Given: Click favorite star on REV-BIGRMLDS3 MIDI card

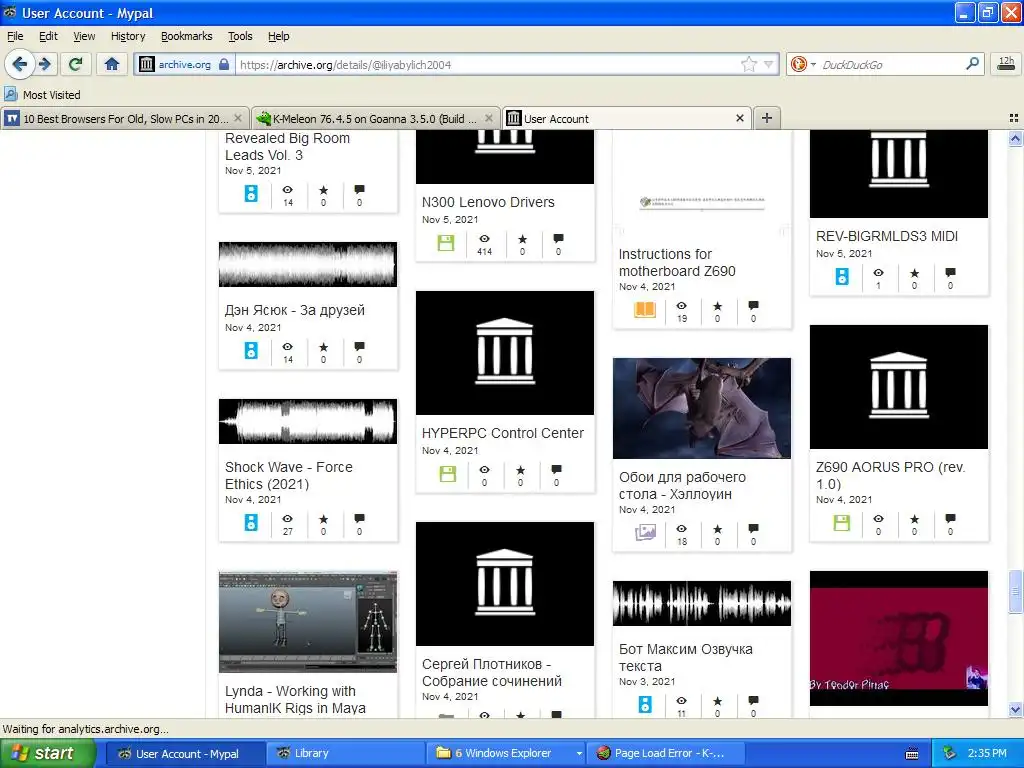Looking at the screenshot, I should tap(914, 273).
